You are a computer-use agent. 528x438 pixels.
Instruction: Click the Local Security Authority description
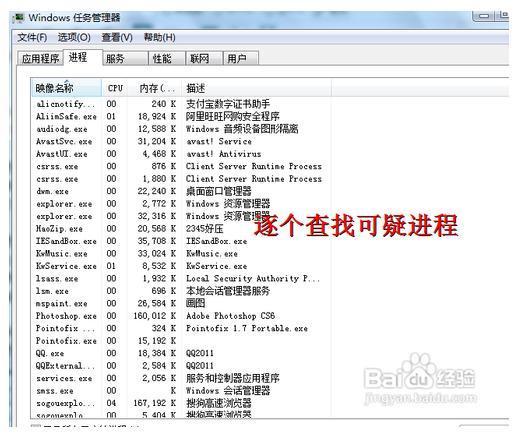(x=253, y=278)
